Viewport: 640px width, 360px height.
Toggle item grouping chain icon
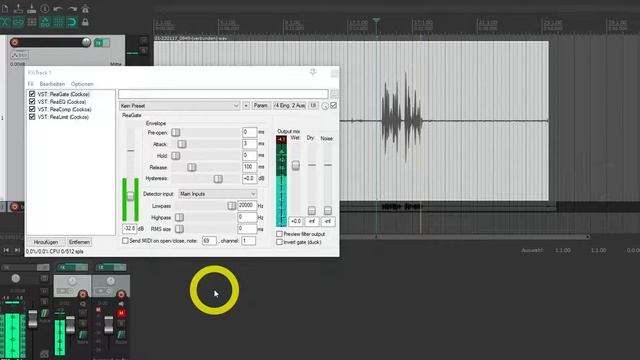pos(18,22)
